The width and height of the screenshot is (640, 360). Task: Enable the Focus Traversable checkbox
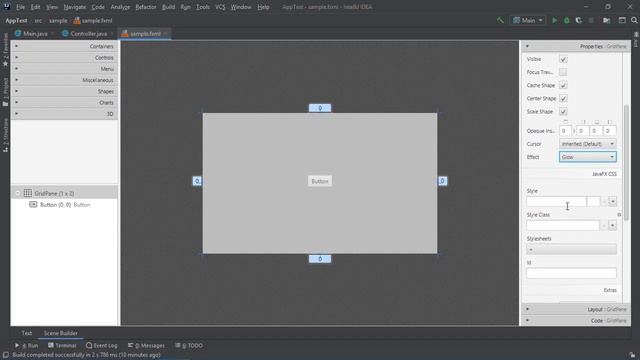coord(563,72)
